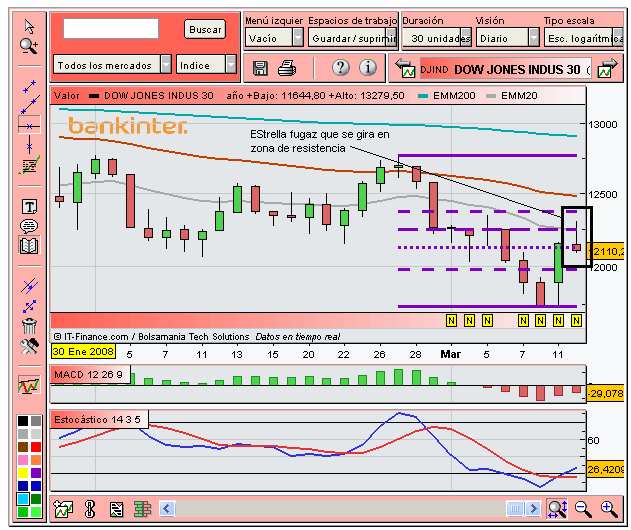The height and width of the screenshot is (530, 631).
Task: Zoom out with the minus magnifier icon
Action: (x=583, y=509)
